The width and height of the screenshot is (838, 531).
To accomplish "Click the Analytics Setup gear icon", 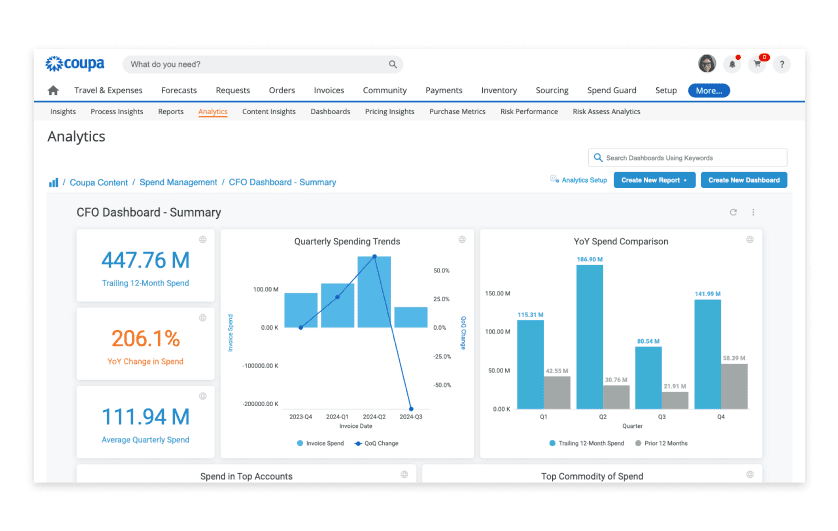I will point(554,179).
